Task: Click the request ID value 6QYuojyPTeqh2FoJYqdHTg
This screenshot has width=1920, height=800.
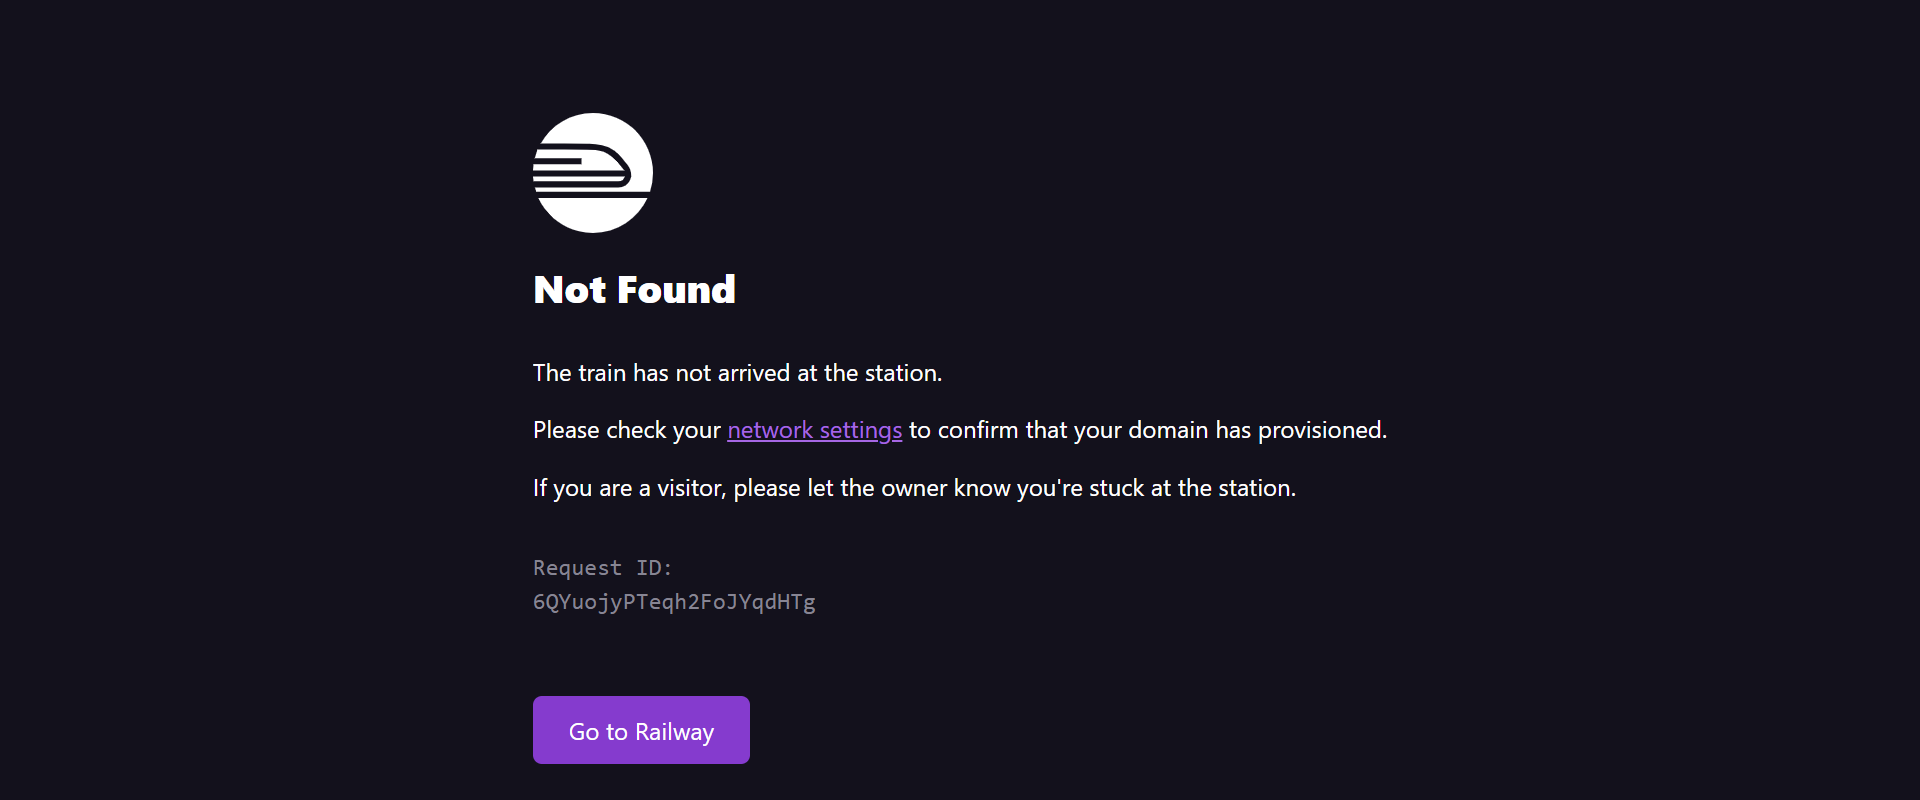Action: coord(674,602)
